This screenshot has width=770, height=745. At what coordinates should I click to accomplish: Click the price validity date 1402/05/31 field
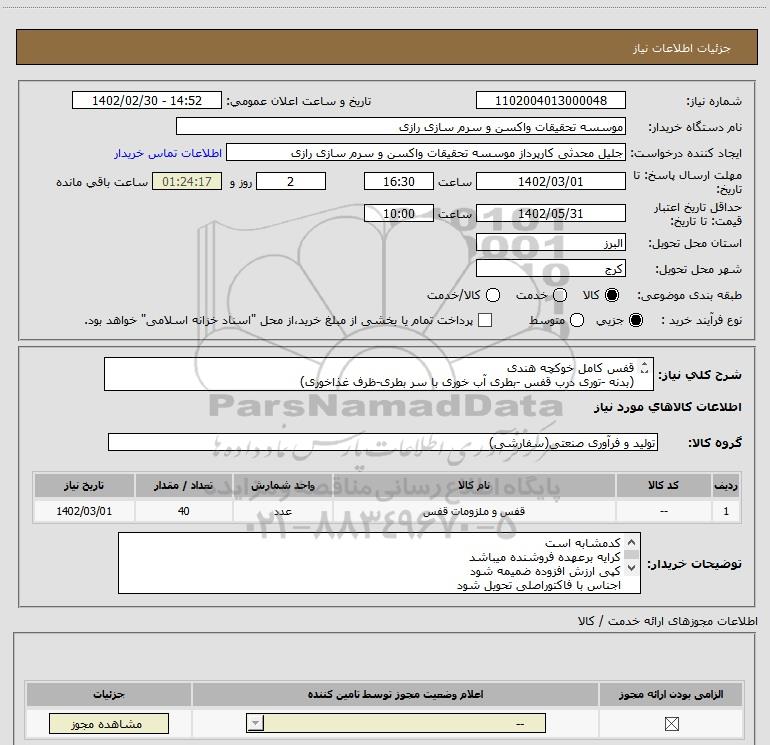pyautogui.click(x=550, y=213)
